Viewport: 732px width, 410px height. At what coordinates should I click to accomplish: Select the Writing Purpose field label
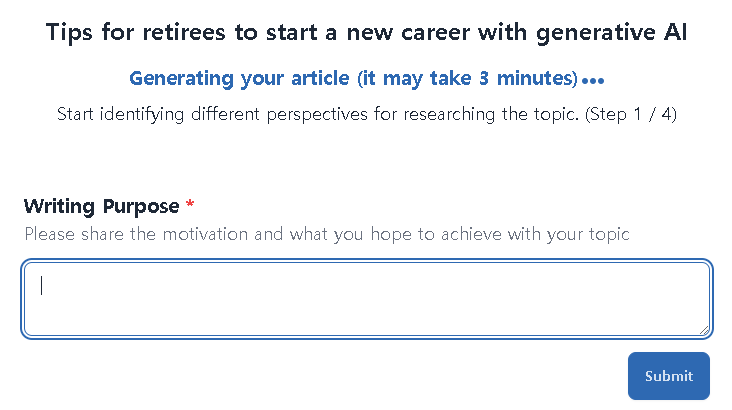(x=102, y=207)
